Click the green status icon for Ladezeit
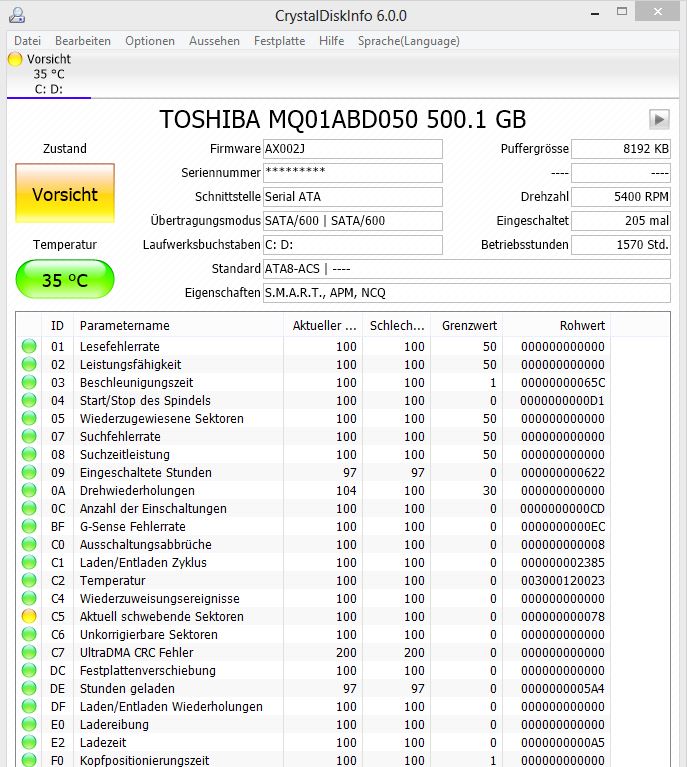687x767 pixels. coord(29,743)
